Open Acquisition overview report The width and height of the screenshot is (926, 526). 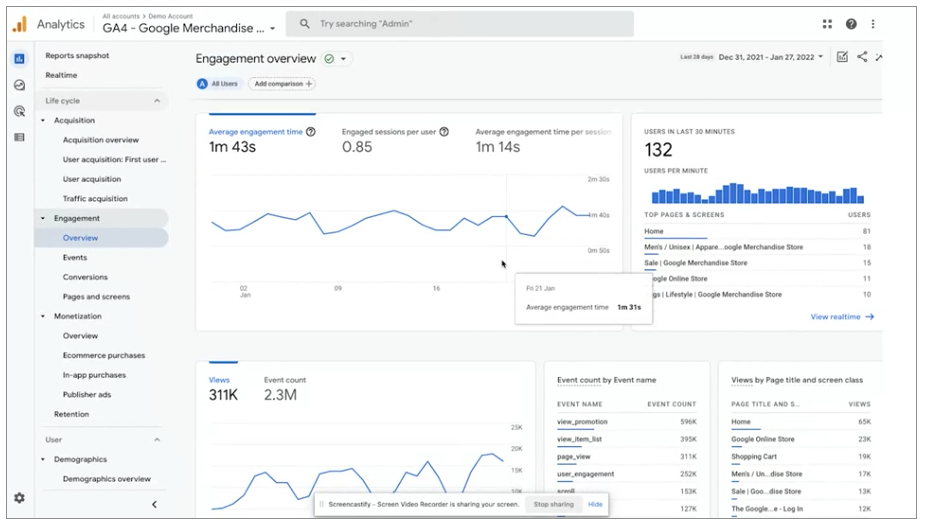tap(101, 140)
